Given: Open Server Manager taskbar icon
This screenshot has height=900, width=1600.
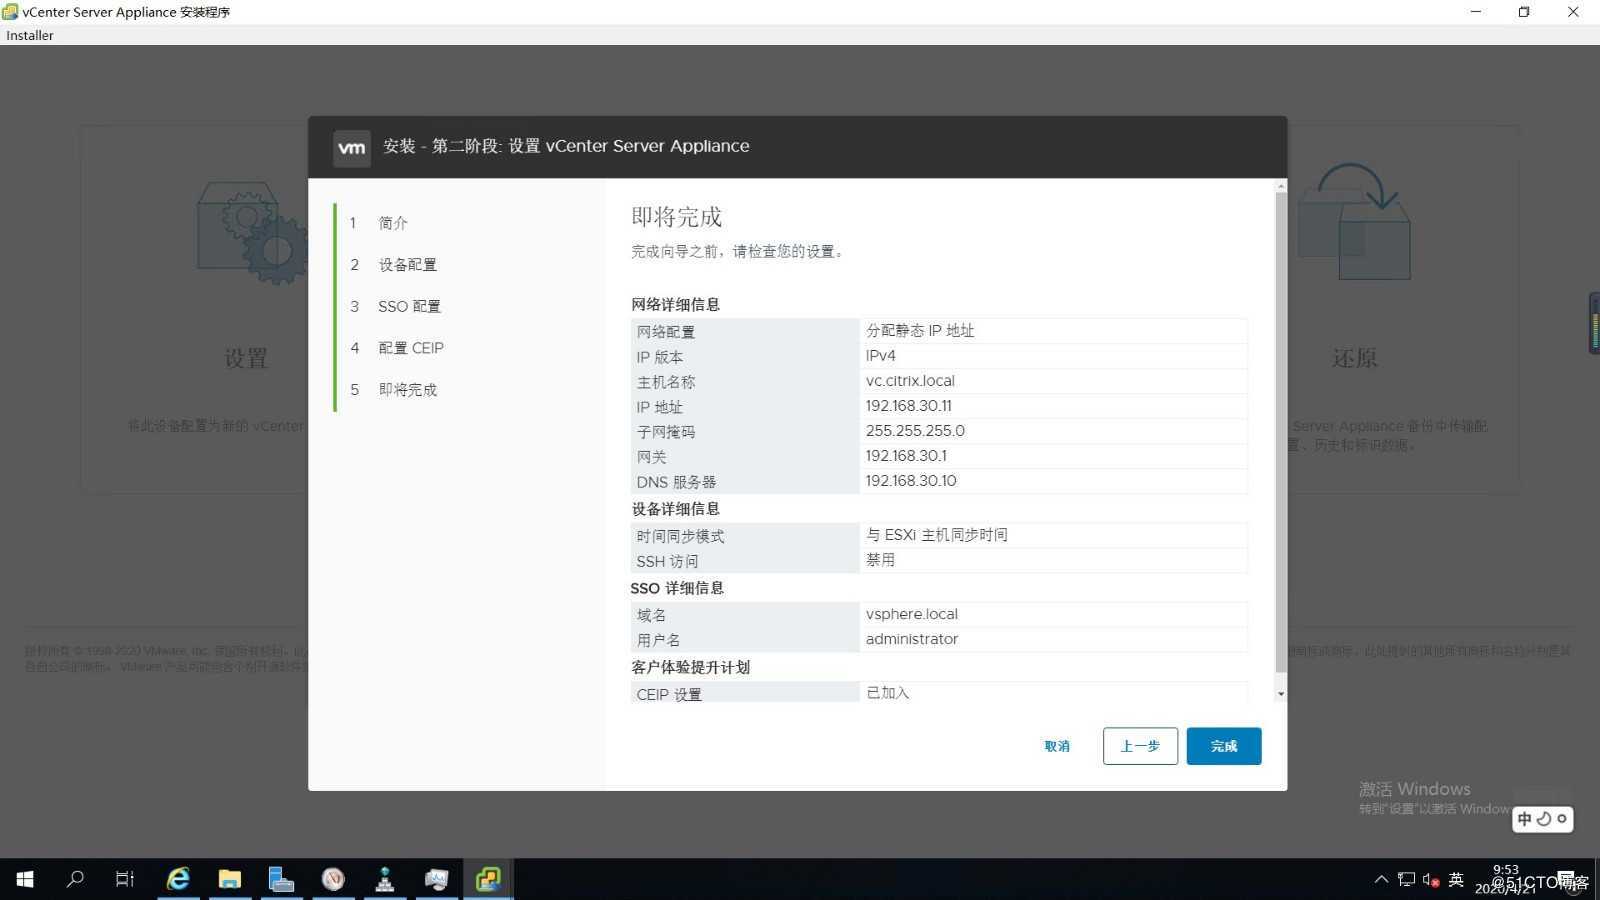Looking at the screenshot, I should 282,879.
